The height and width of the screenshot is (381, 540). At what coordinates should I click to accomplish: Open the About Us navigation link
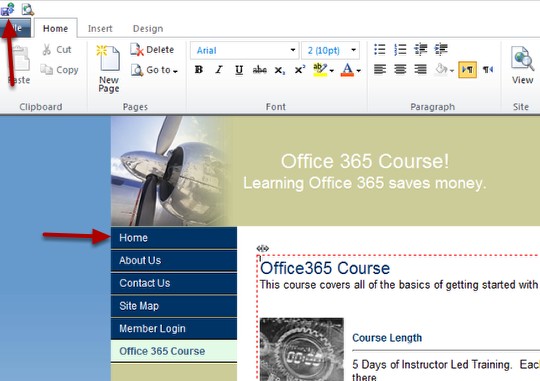point(174,260)
